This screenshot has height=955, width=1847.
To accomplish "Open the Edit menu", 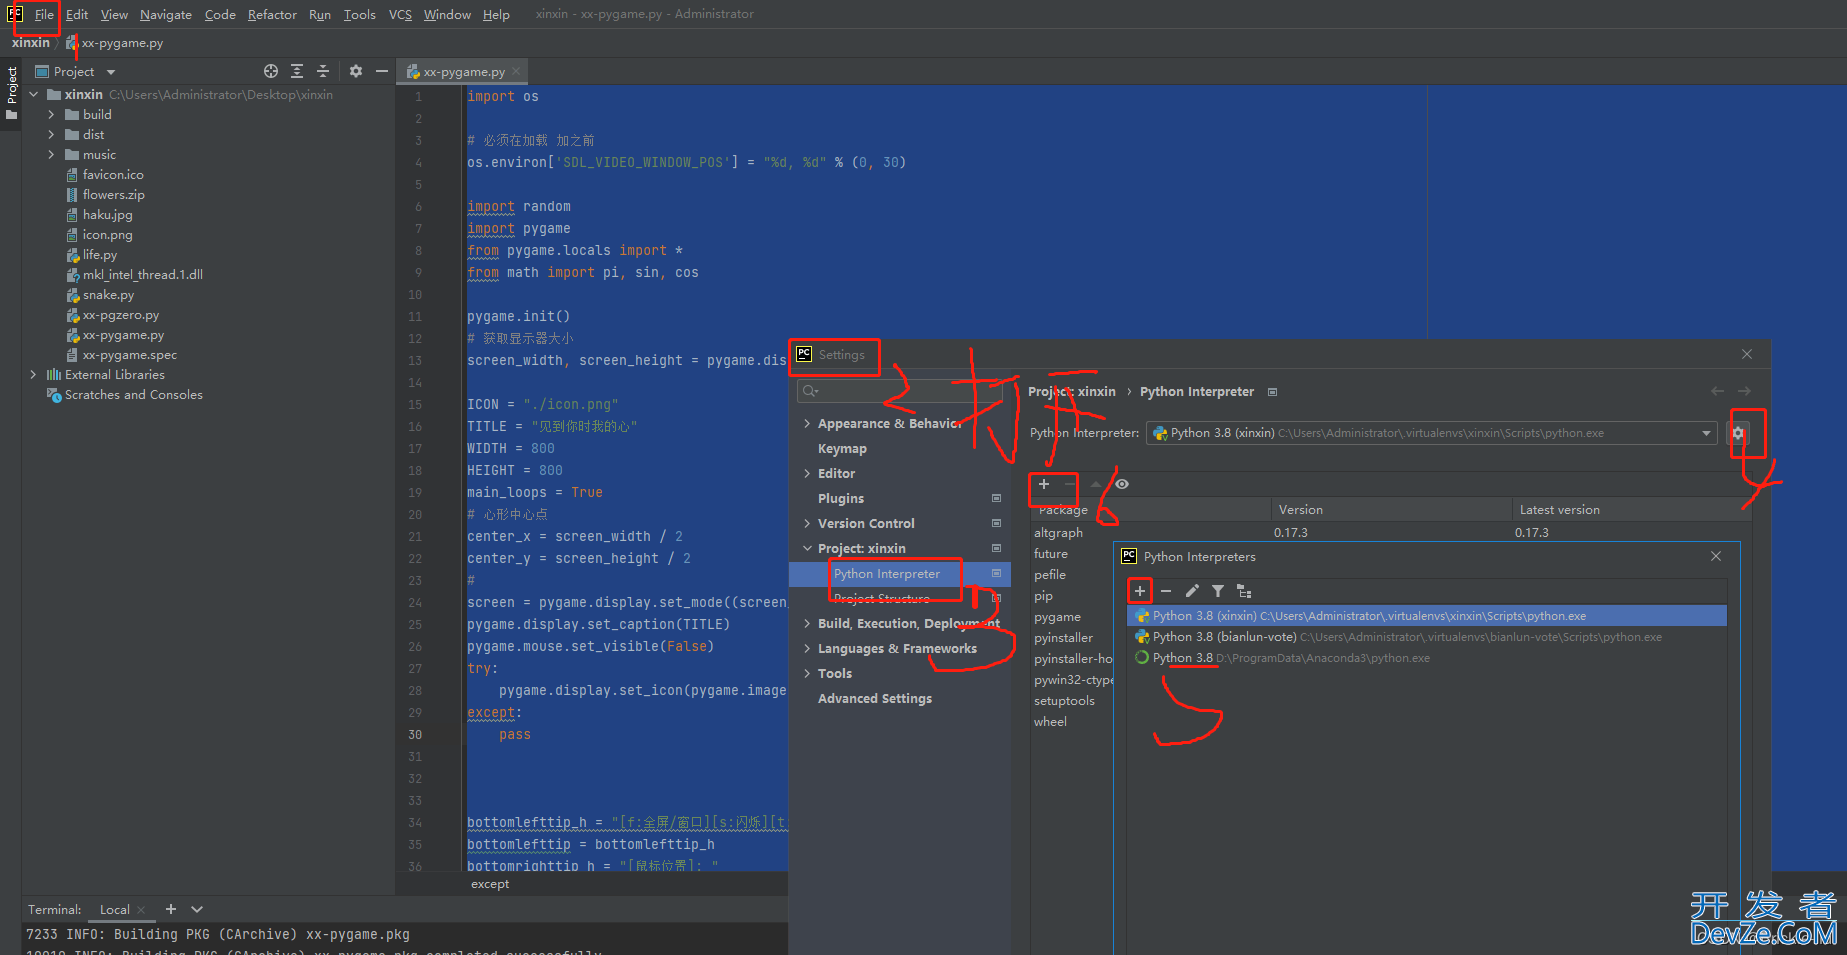I will [x=77, y=14].
